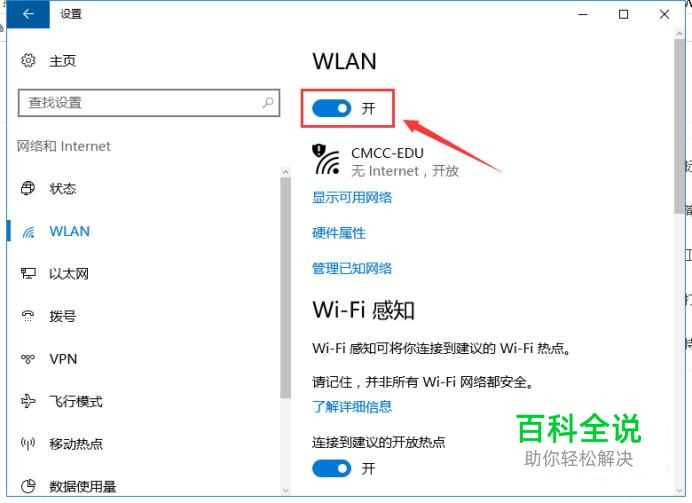Select the Ethernet monitor icon
This screenshot has height=503, width=692.
pyautogui.click(x=28, y=274)
